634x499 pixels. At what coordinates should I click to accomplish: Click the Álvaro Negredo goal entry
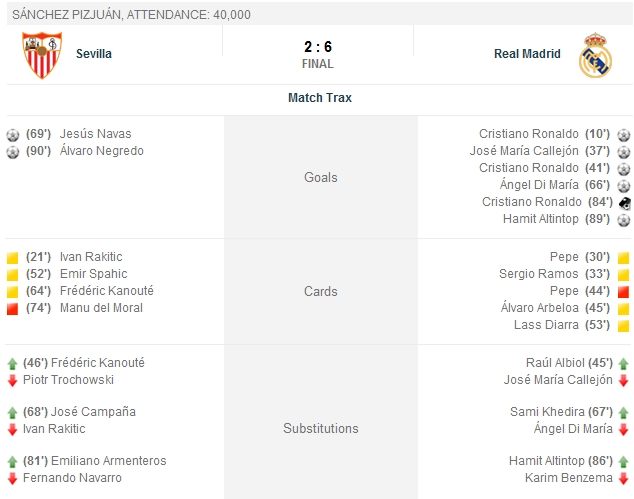pos(101,151)
